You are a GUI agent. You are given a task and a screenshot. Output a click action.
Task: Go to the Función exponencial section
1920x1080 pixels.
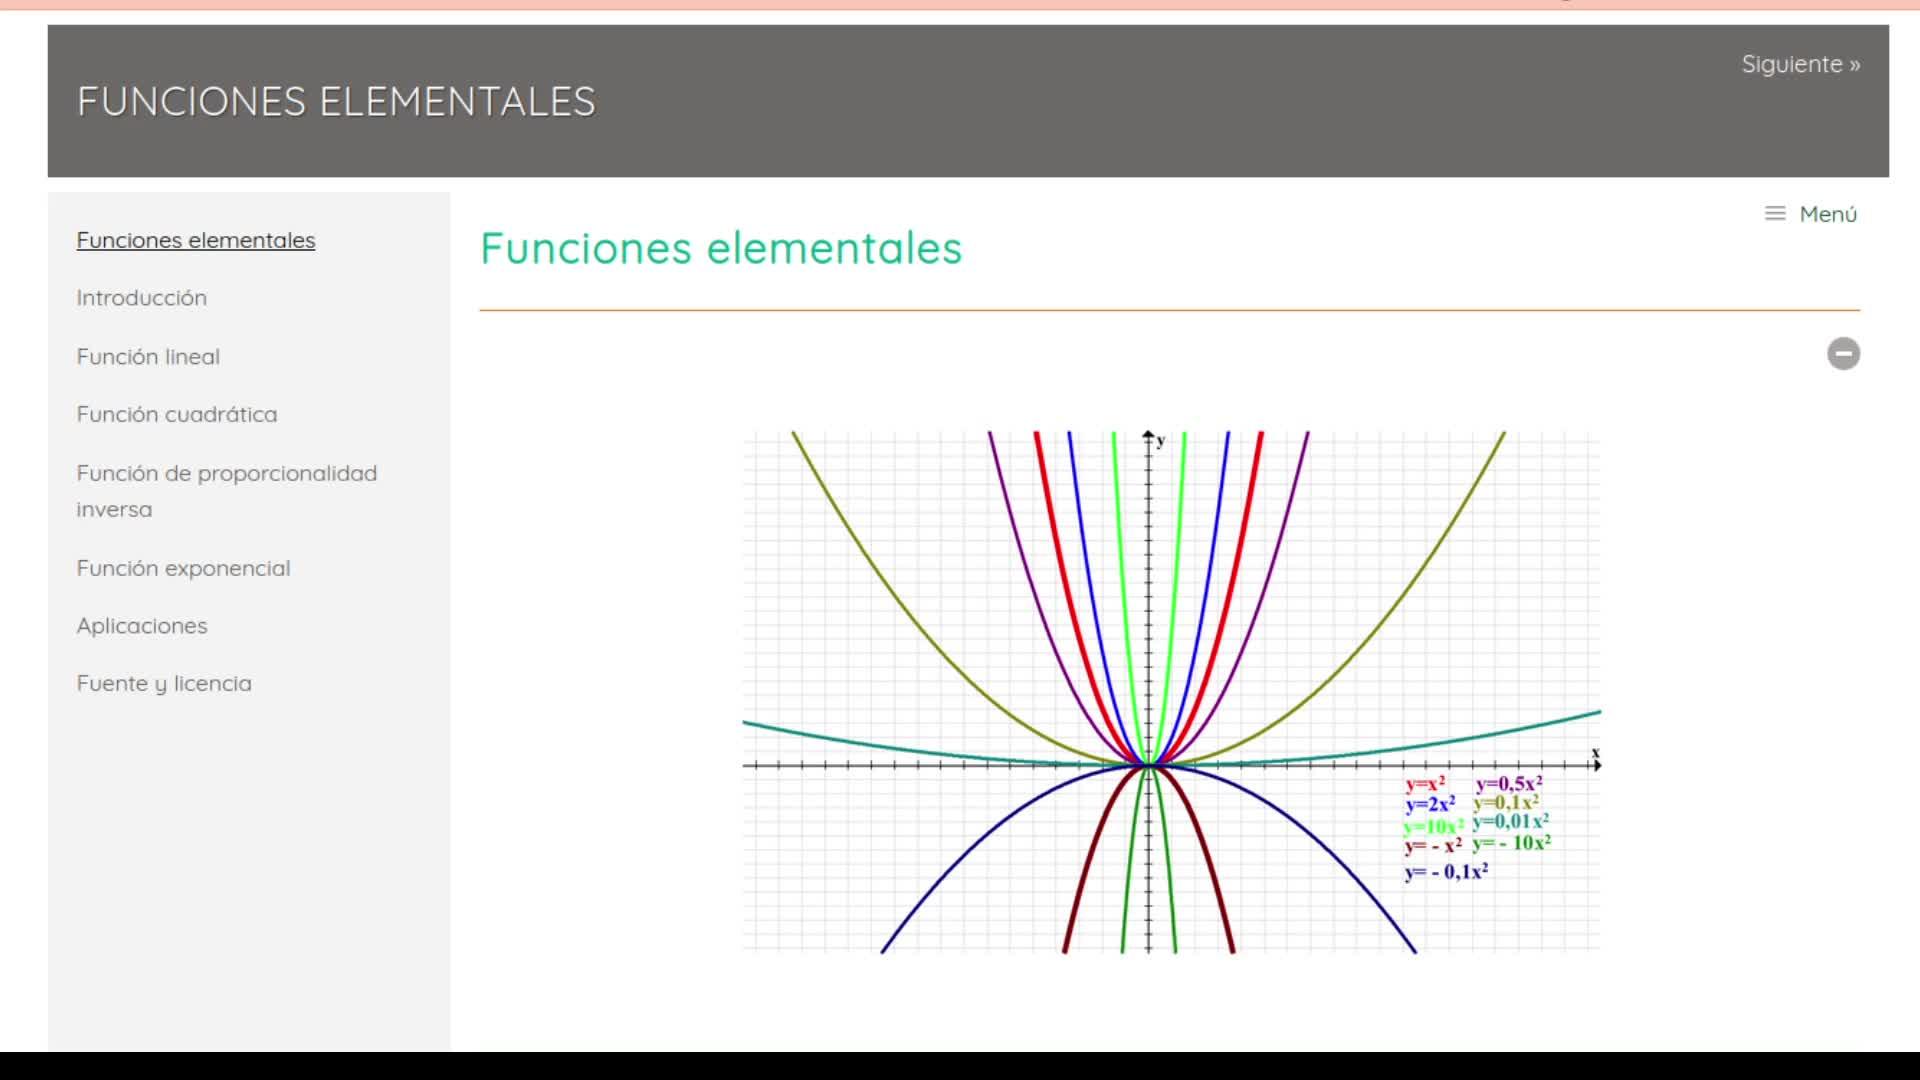click(x=183, y=568)
